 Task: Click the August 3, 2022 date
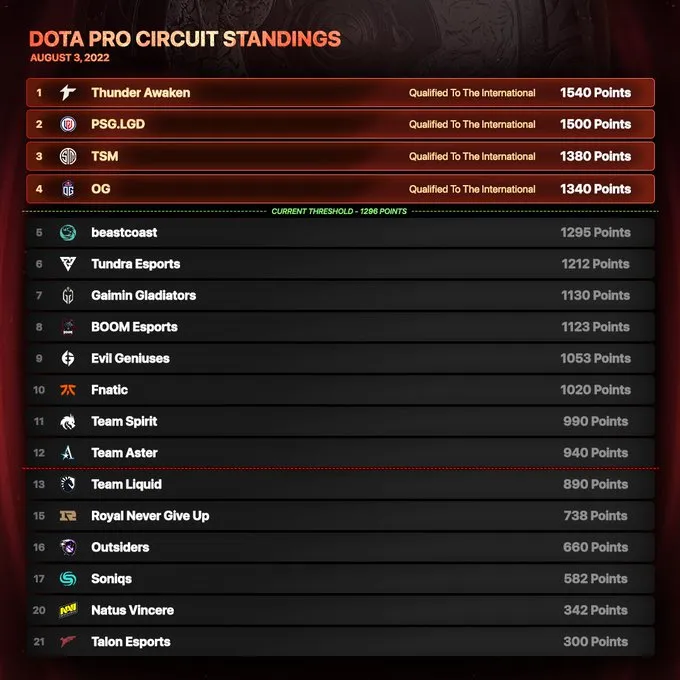pyautogui.click(x=69, y=58)
